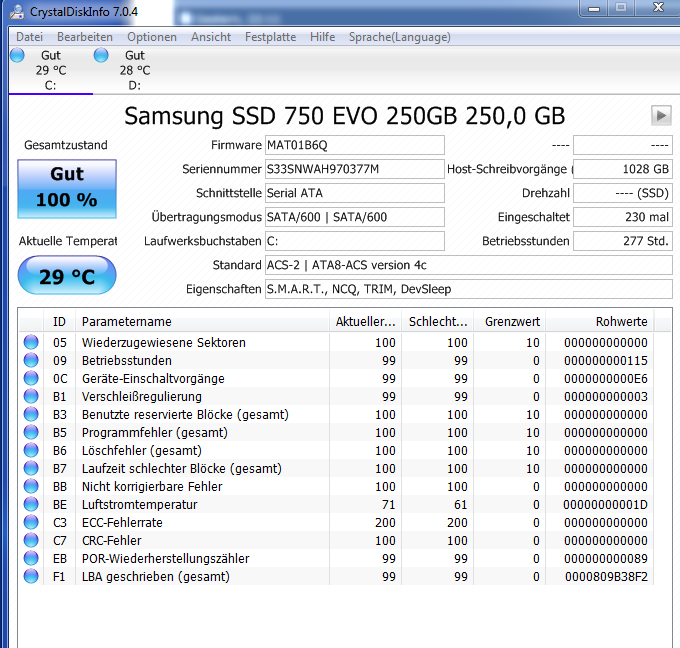Click status orb for attribute BE
Screen dimensions: 680x648
pyautogui.click(x=31, y=504)
